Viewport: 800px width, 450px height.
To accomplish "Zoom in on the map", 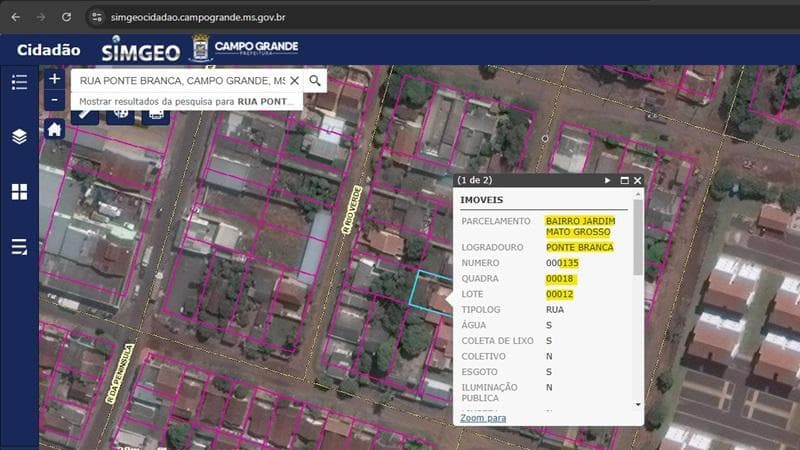I will coord(55,79).
